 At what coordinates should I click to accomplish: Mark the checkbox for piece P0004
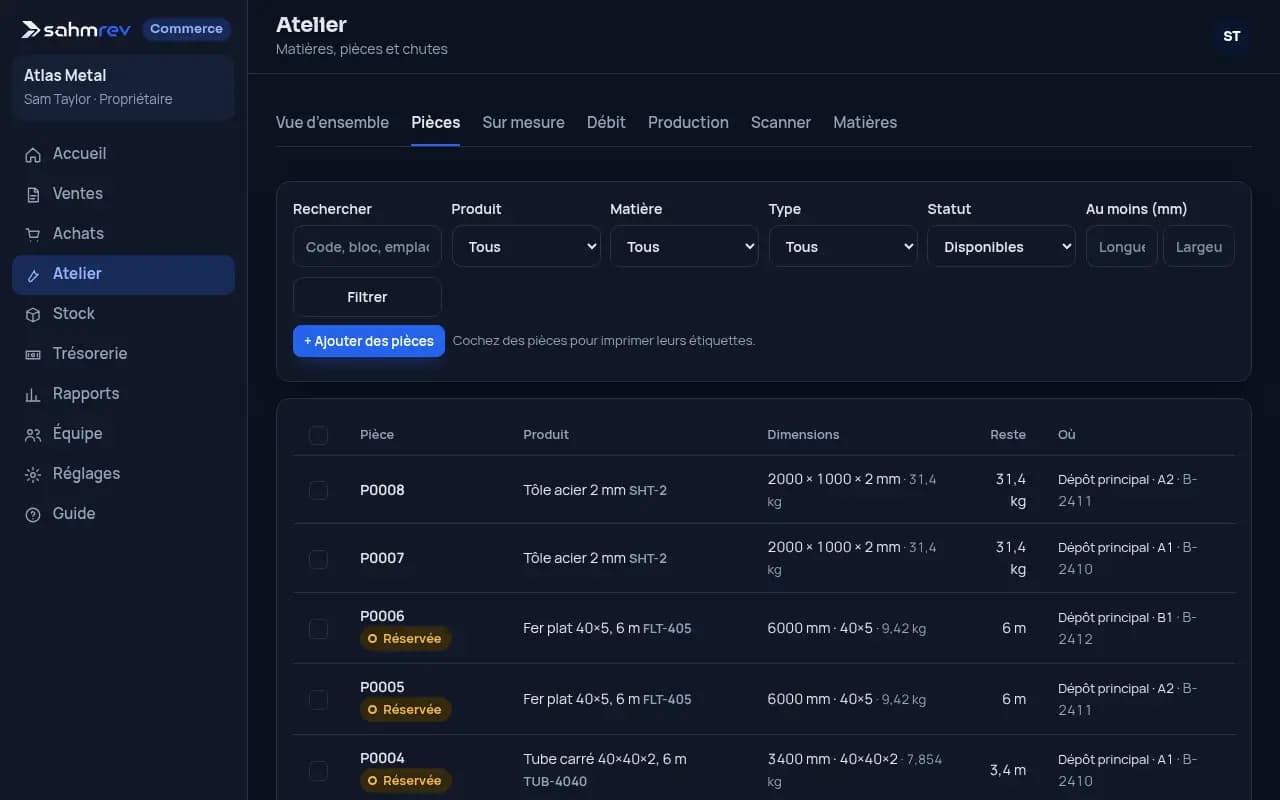coord(318,770)
